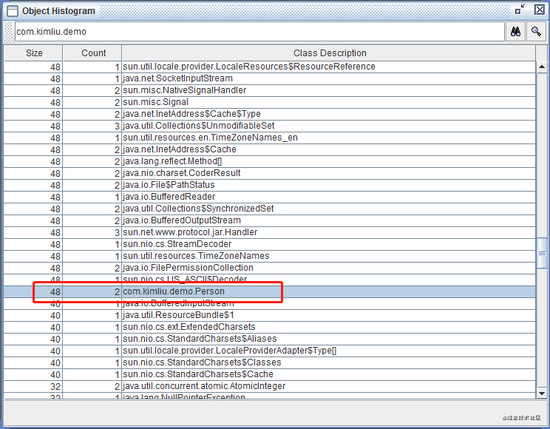Click the Object Histogram window icon

pyautogui.click(x=12, y=11)
